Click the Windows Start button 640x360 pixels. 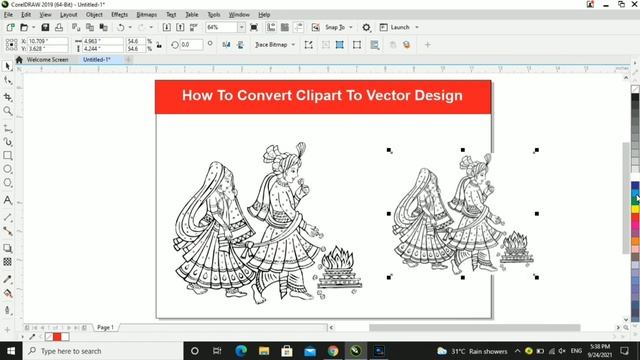click(x=11, y=351)
